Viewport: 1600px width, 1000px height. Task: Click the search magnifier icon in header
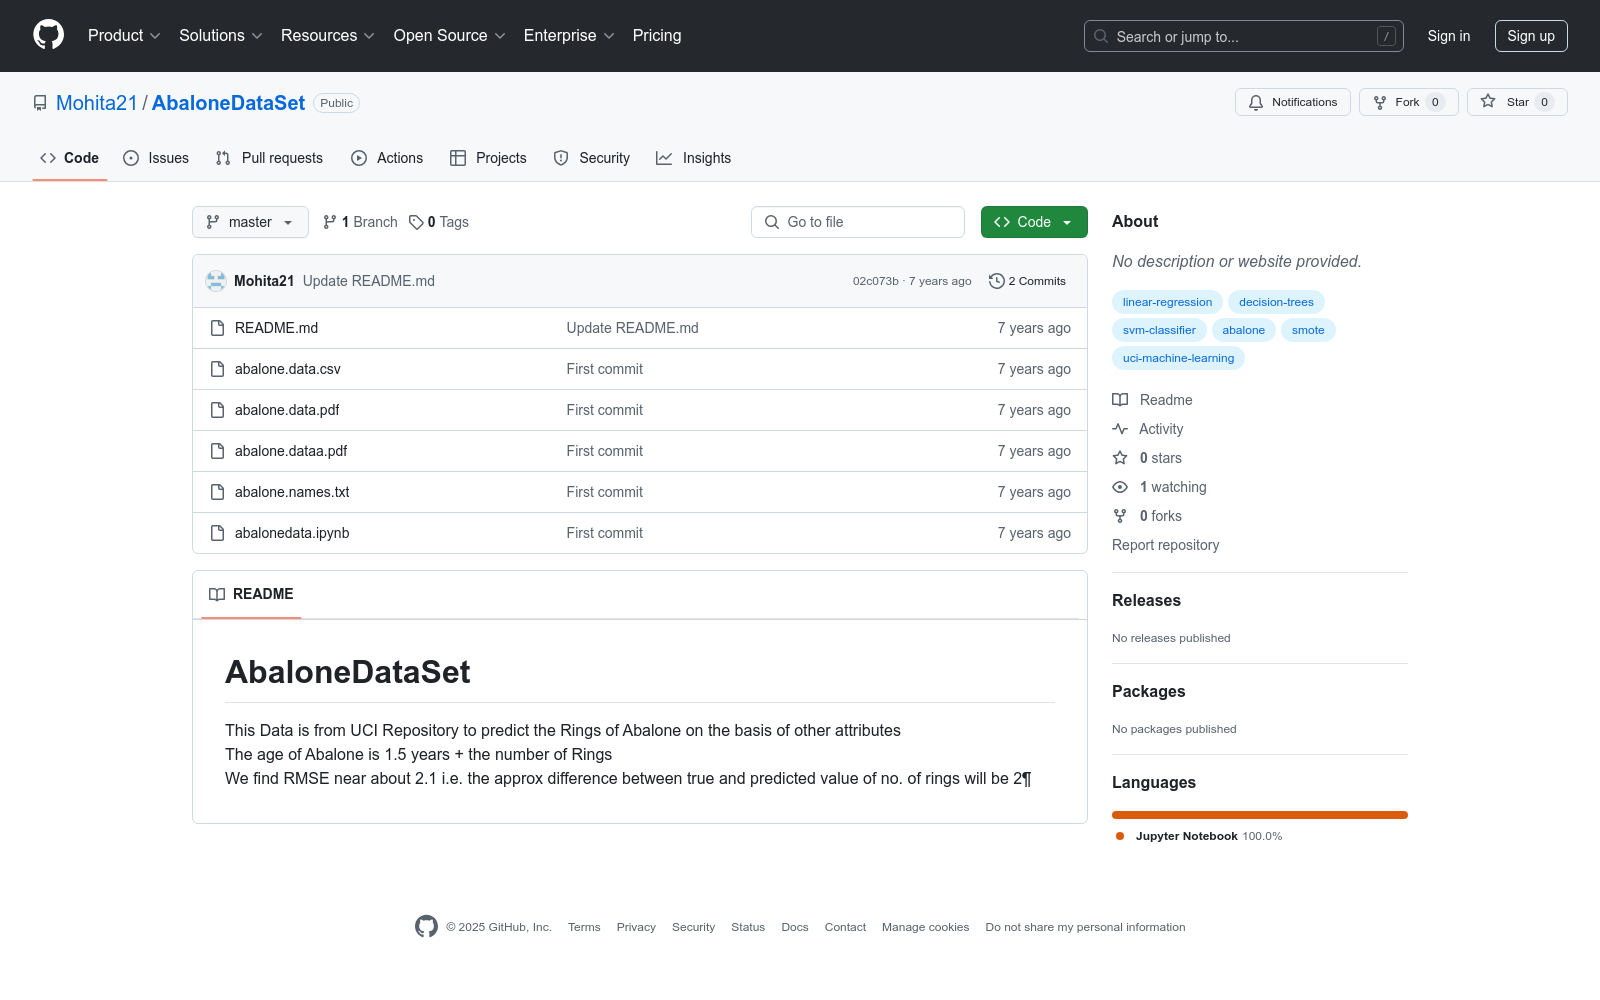tap(1101, 36)
